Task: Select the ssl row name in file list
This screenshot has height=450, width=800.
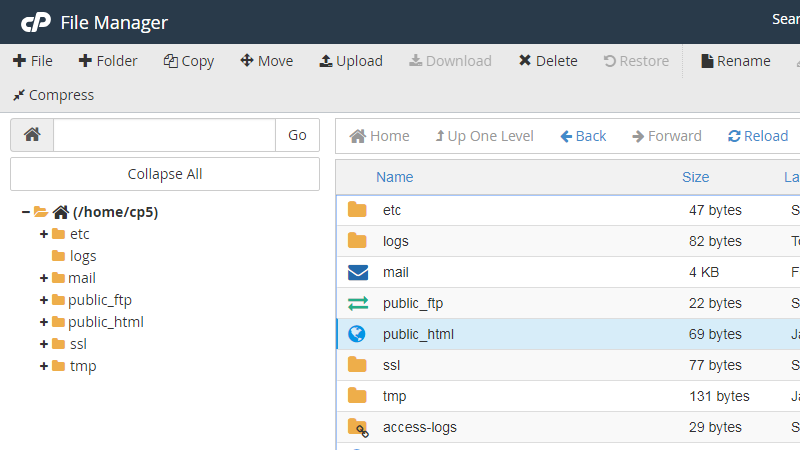Action: 391,365
